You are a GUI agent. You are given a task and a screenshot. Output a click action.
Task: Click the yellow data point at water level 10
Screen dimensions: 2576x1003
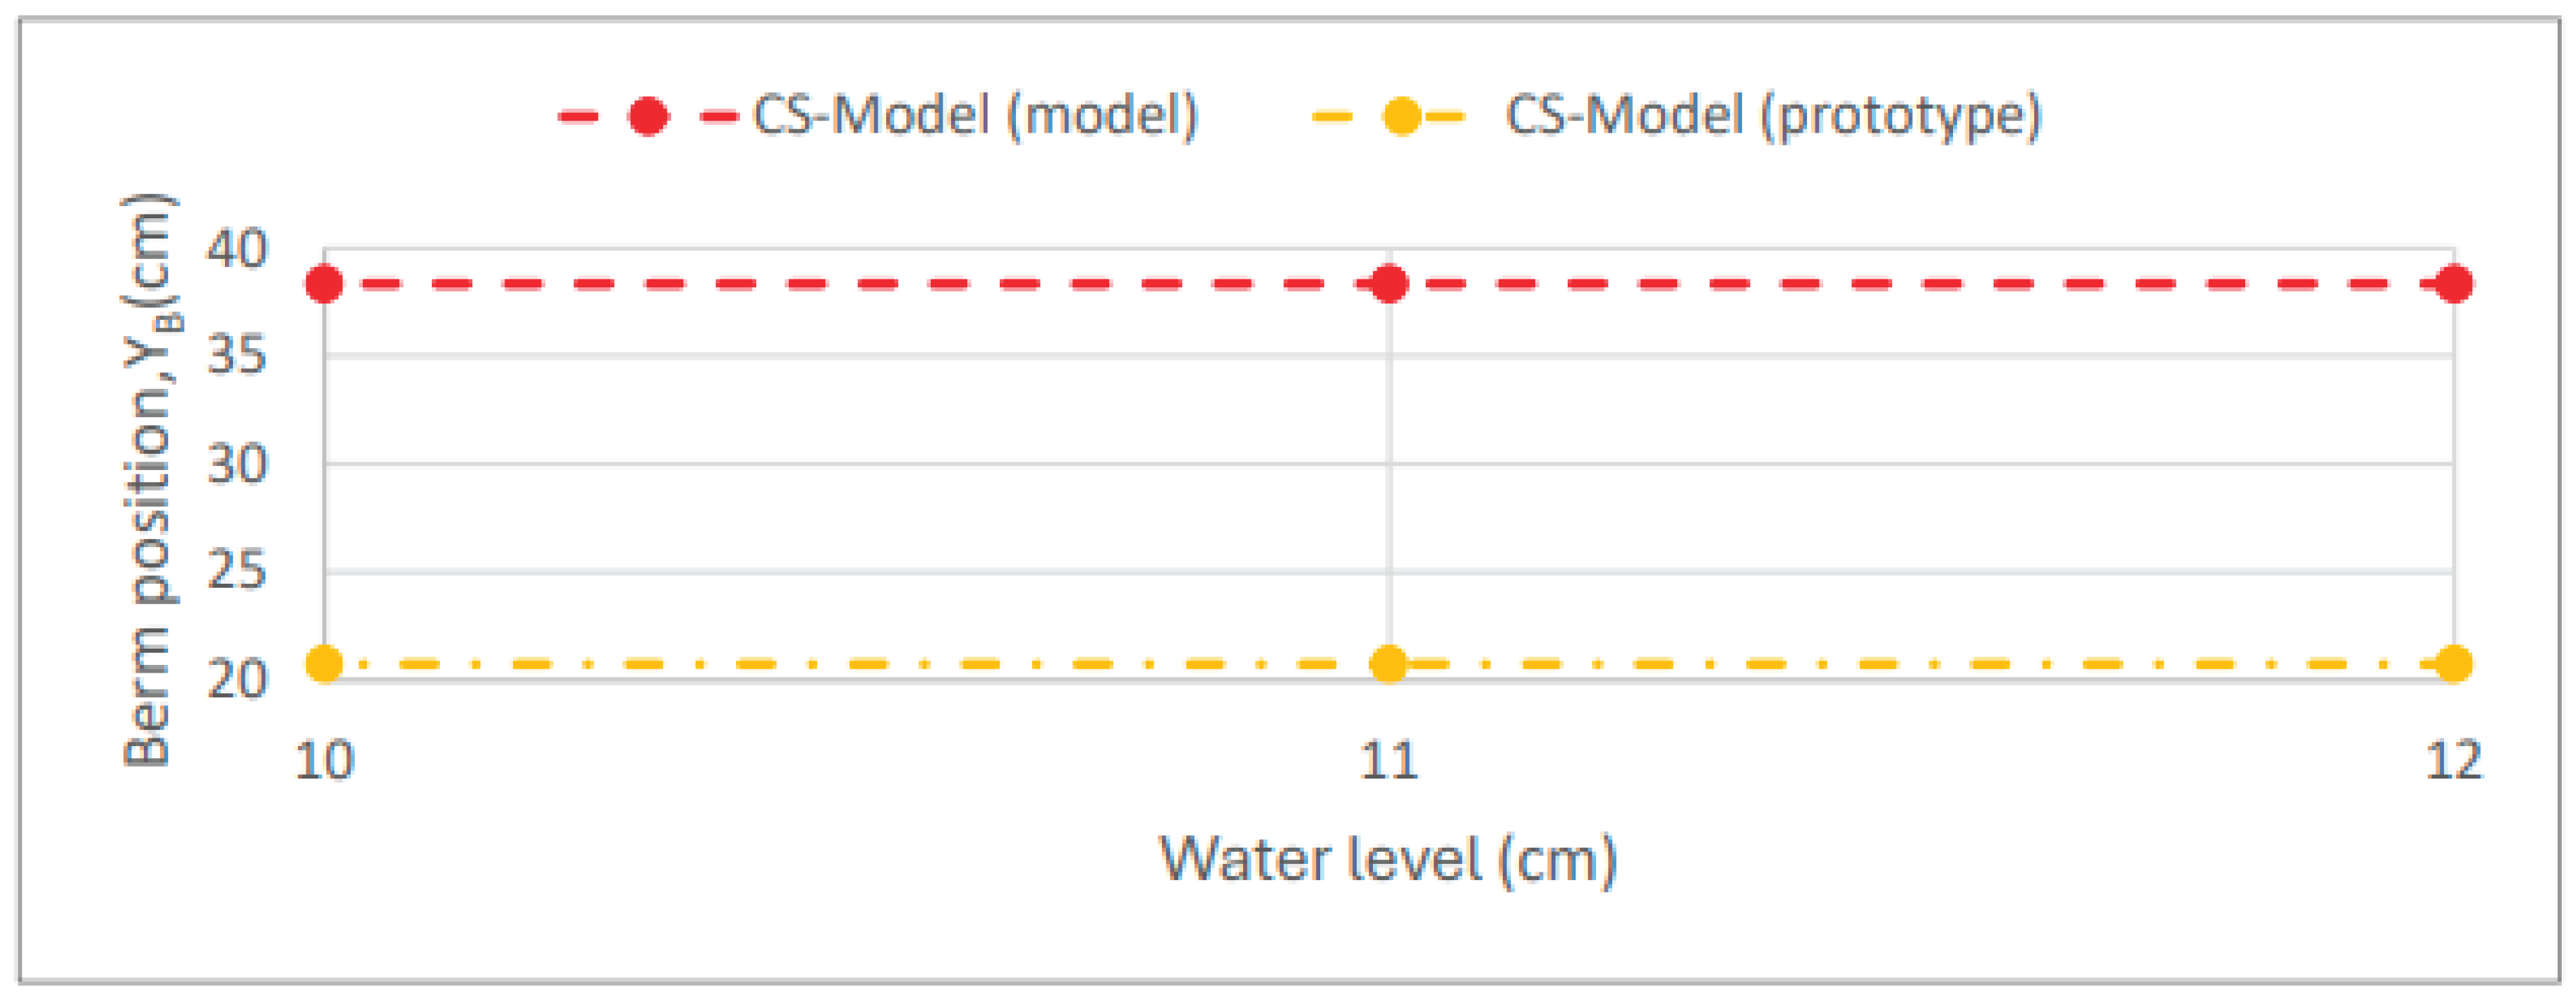tap(324, 664)
